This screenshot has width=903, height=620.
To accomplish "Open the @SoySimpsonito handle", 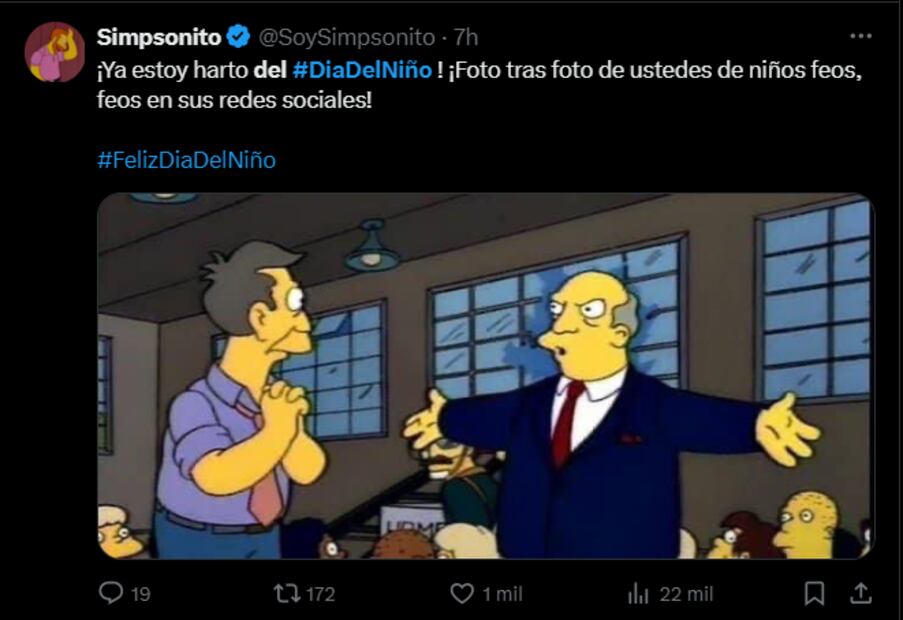I will point(347,37).
